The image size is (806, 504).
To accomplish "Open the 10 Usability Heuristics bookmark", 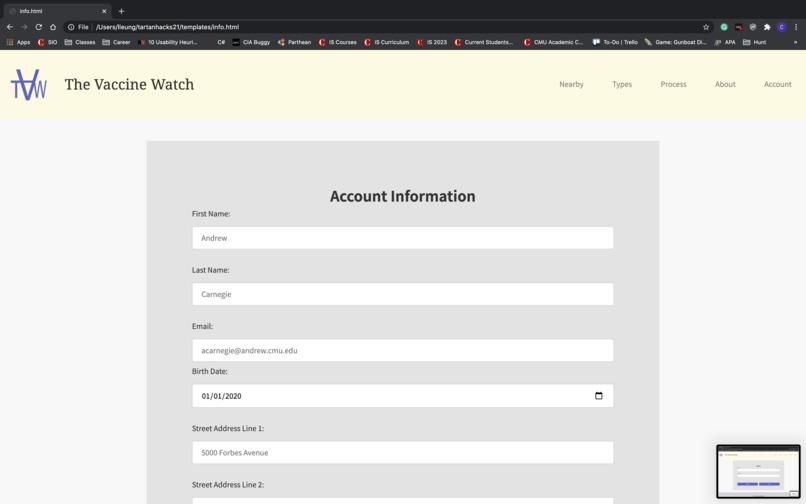I will (167, 42).
